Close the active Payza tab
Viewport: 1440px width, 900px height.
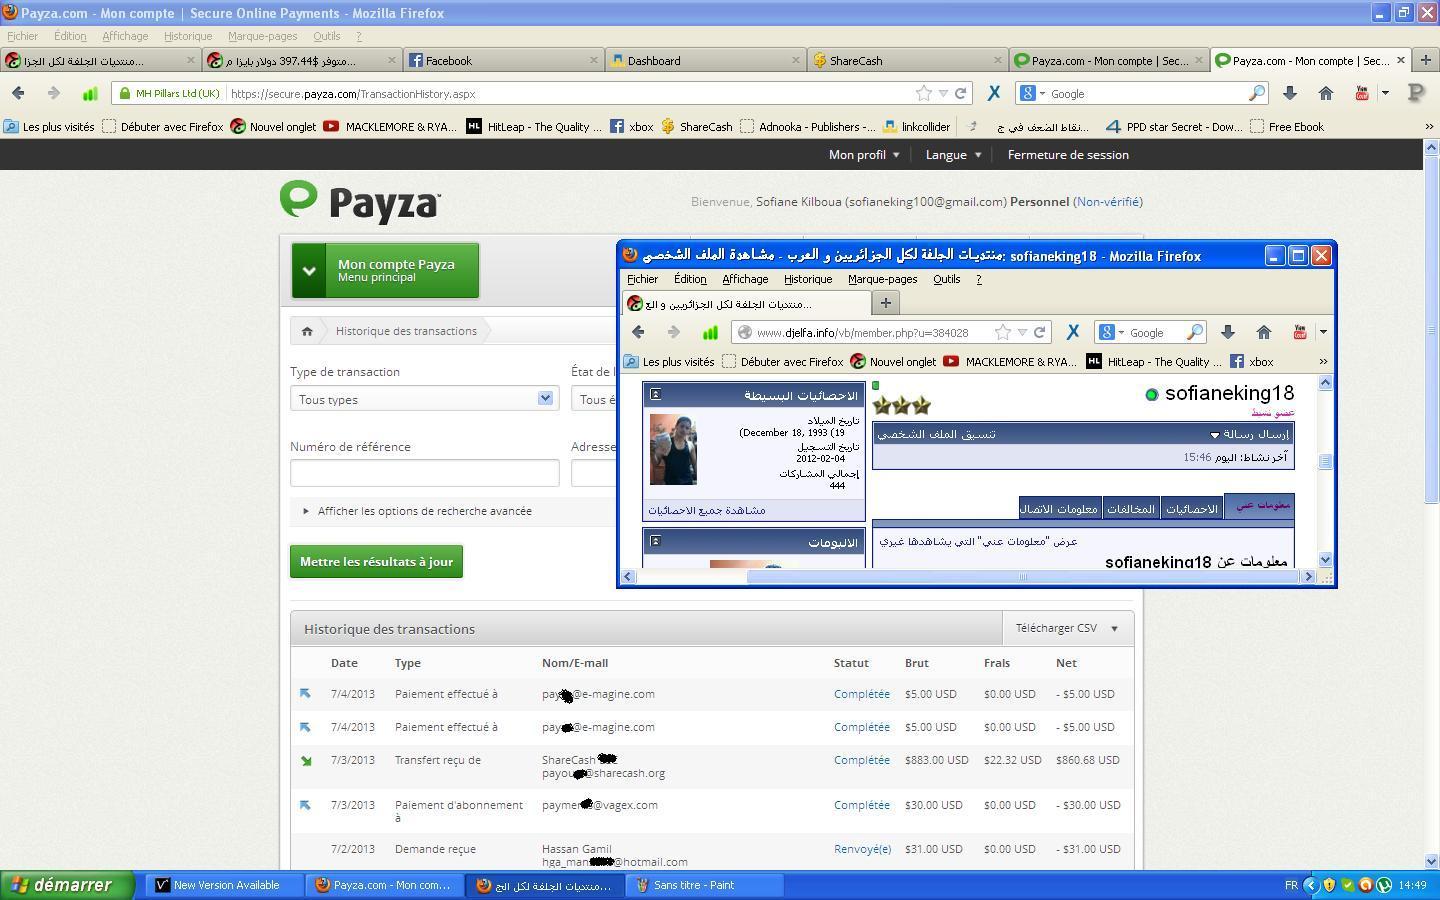[x=1400, y=60]
